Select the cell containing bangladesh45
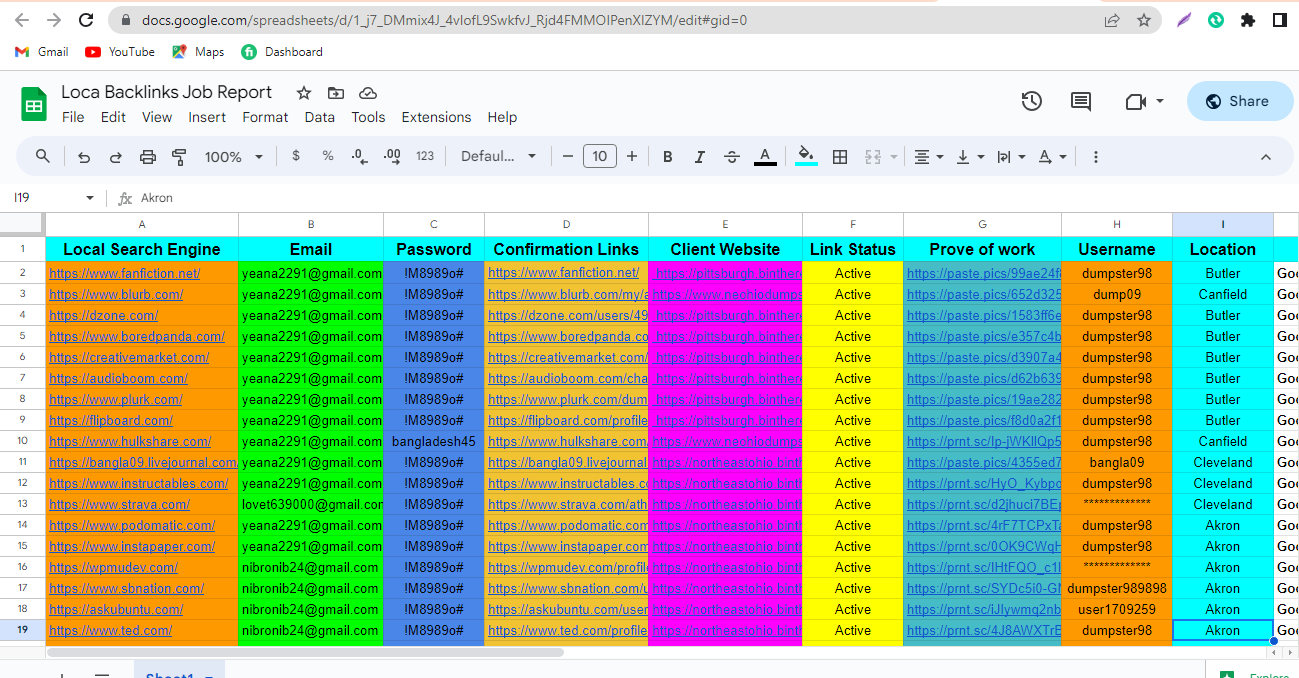The width and height of the screenshot is (1299, 678). click(433, 441)
